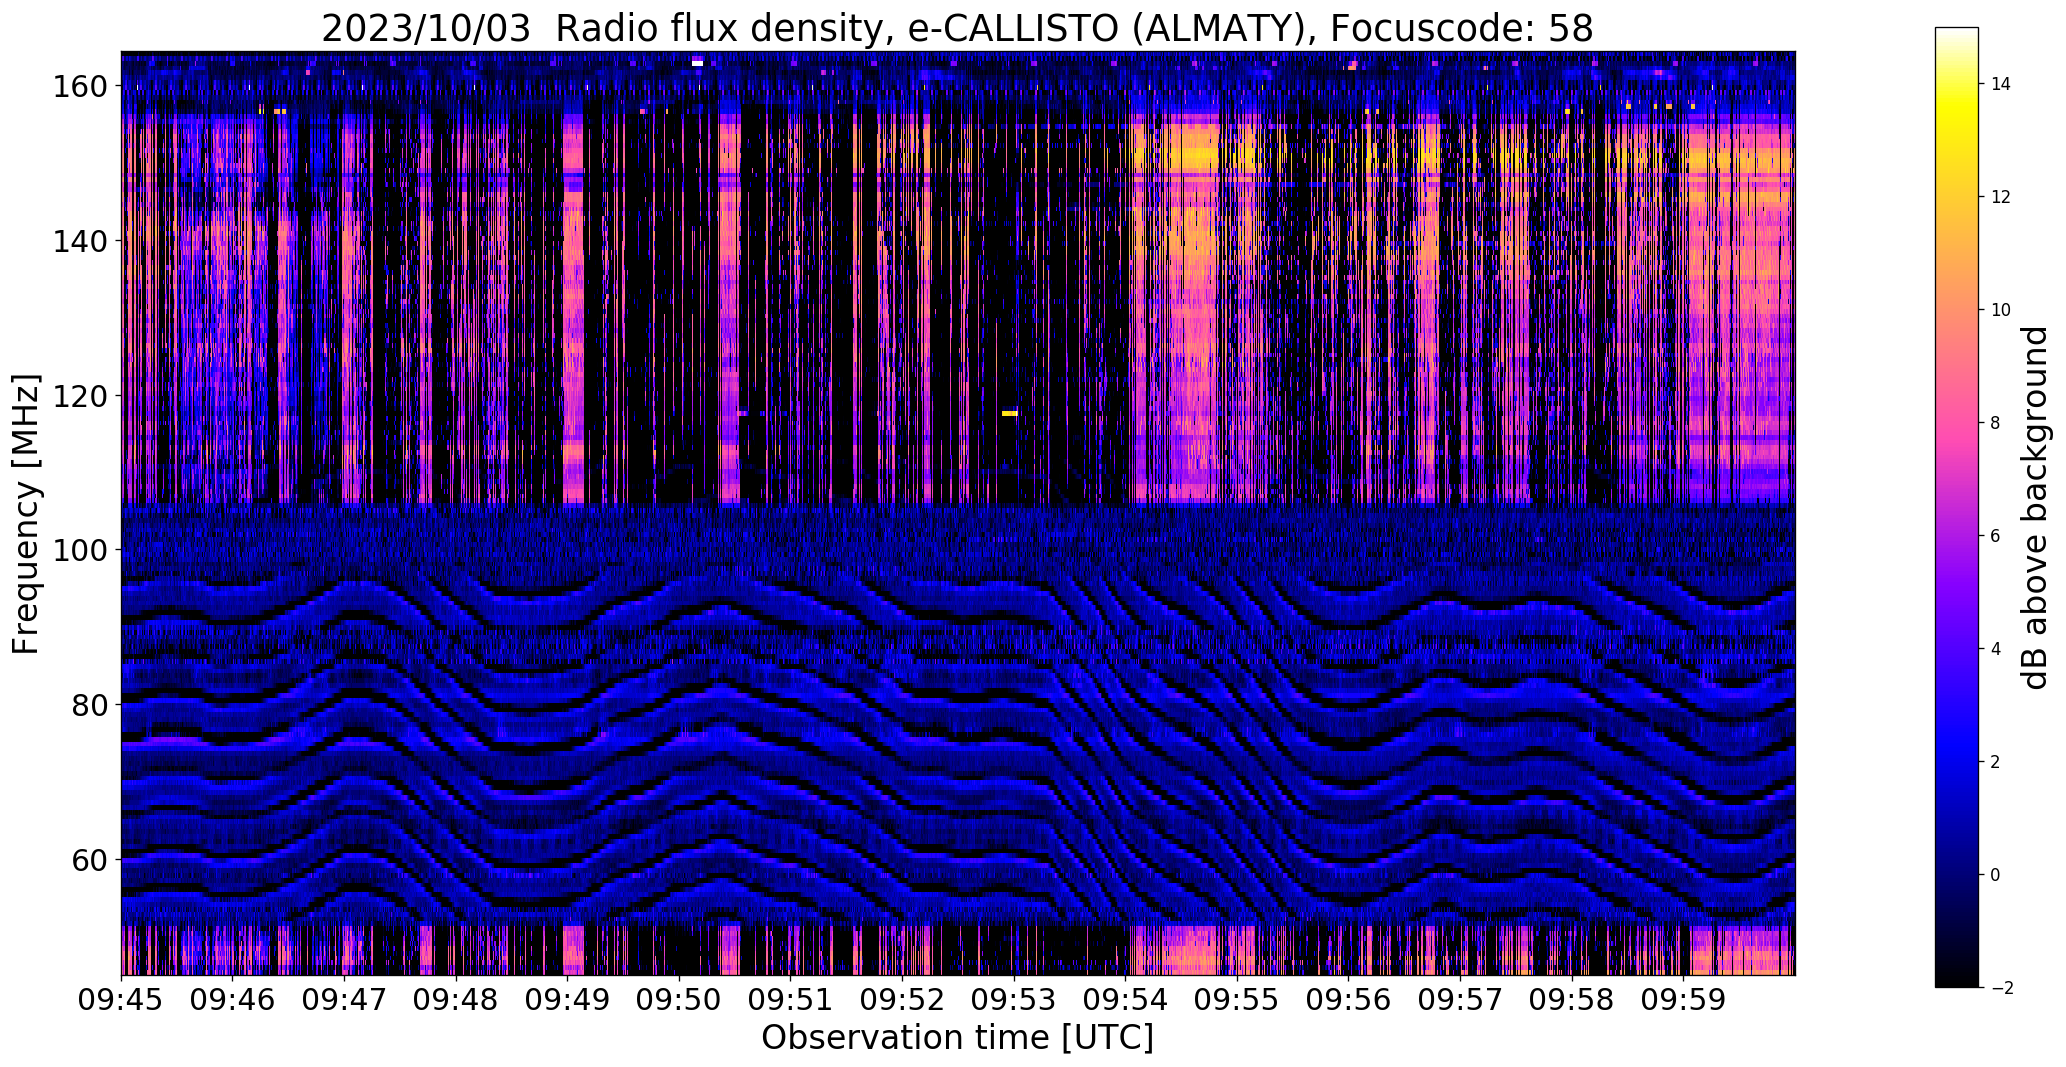Click the 09:47 time tick label

tap(345, 1000)
